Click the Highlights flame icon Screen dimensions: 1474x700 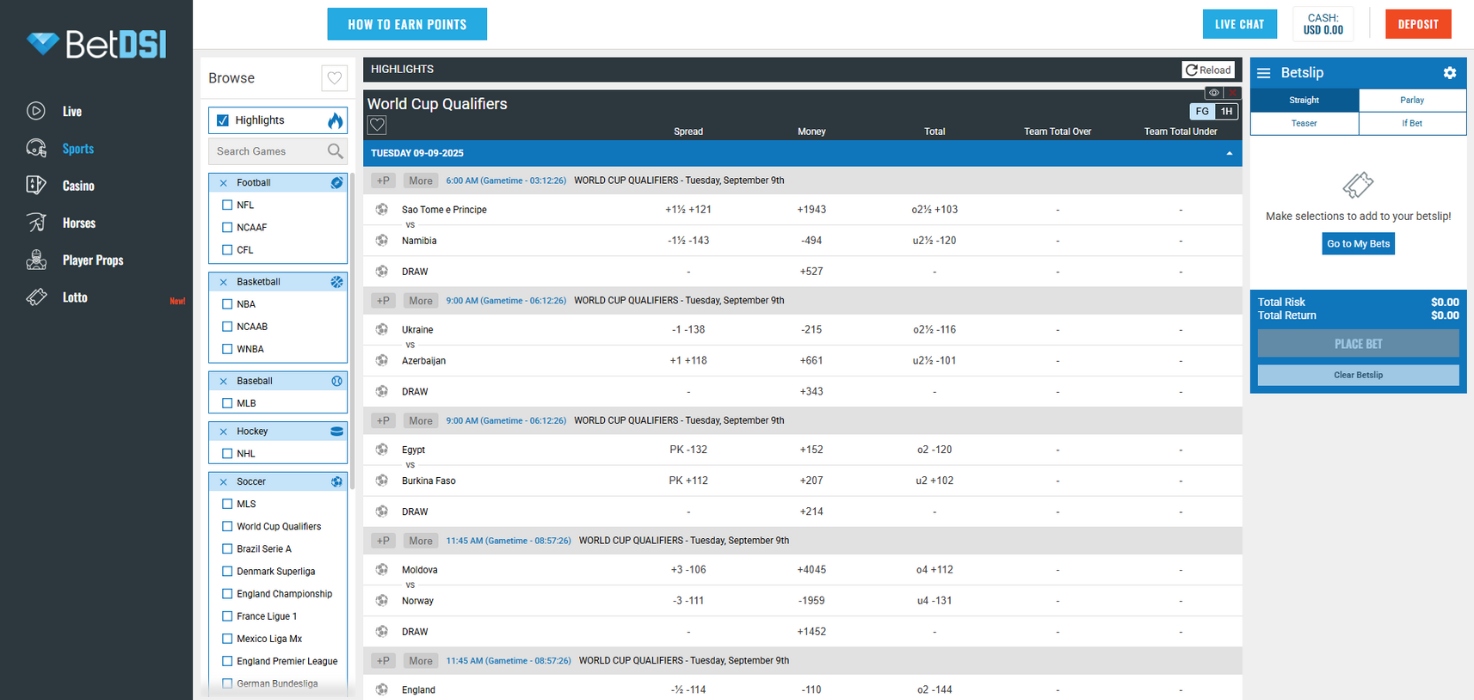click(x=335, y=120)
